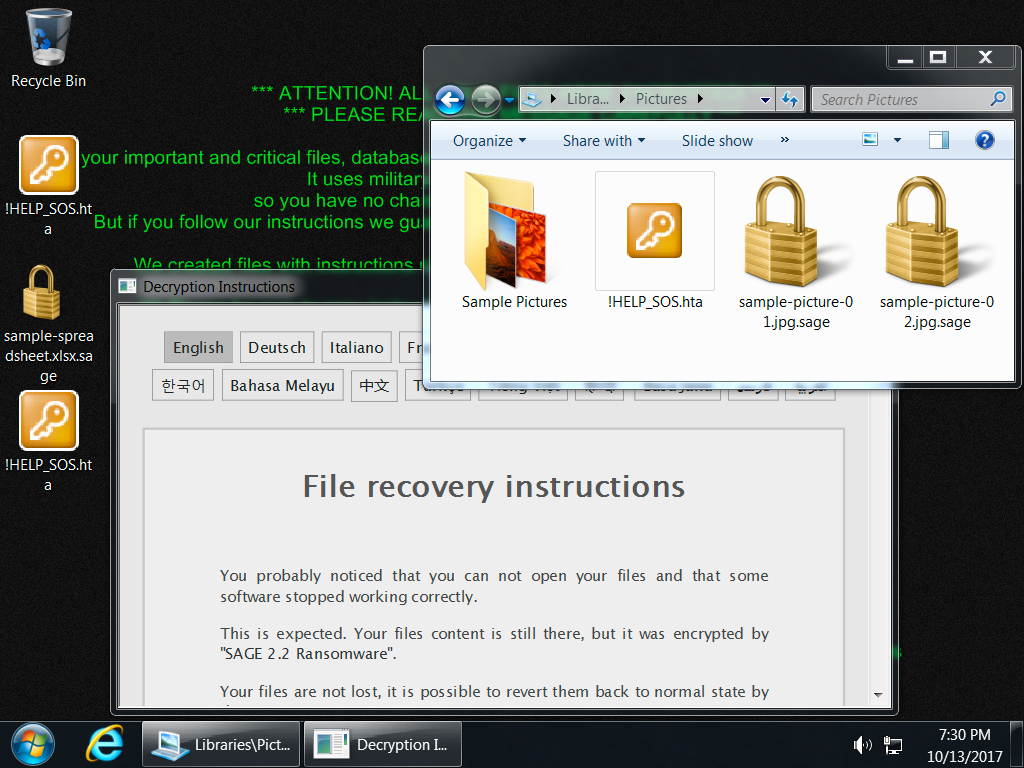
Task: Select the sample-picture-02.jpg.sage file
Action: [937, 251]
